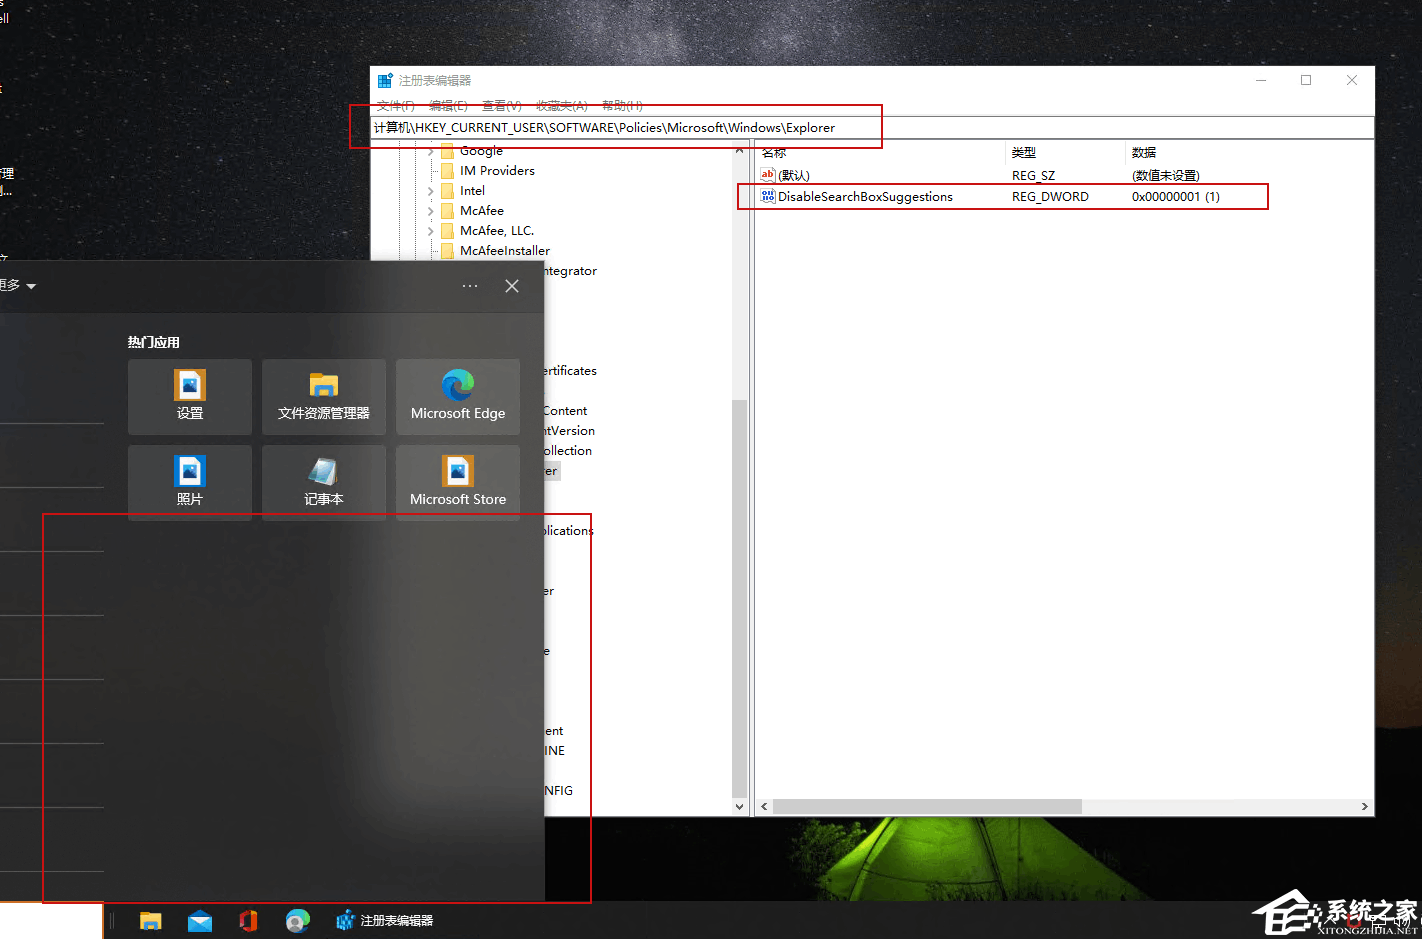
Task: Open the search panel more options (…) button
Action: tap(470, 286)
